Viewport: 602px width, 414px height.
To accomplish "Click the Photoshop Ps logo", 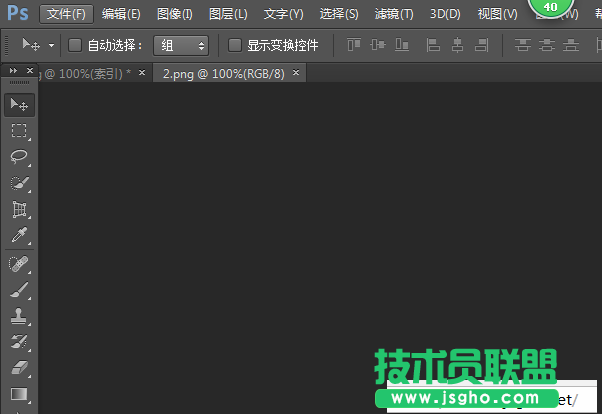I will tap(18, 13).
